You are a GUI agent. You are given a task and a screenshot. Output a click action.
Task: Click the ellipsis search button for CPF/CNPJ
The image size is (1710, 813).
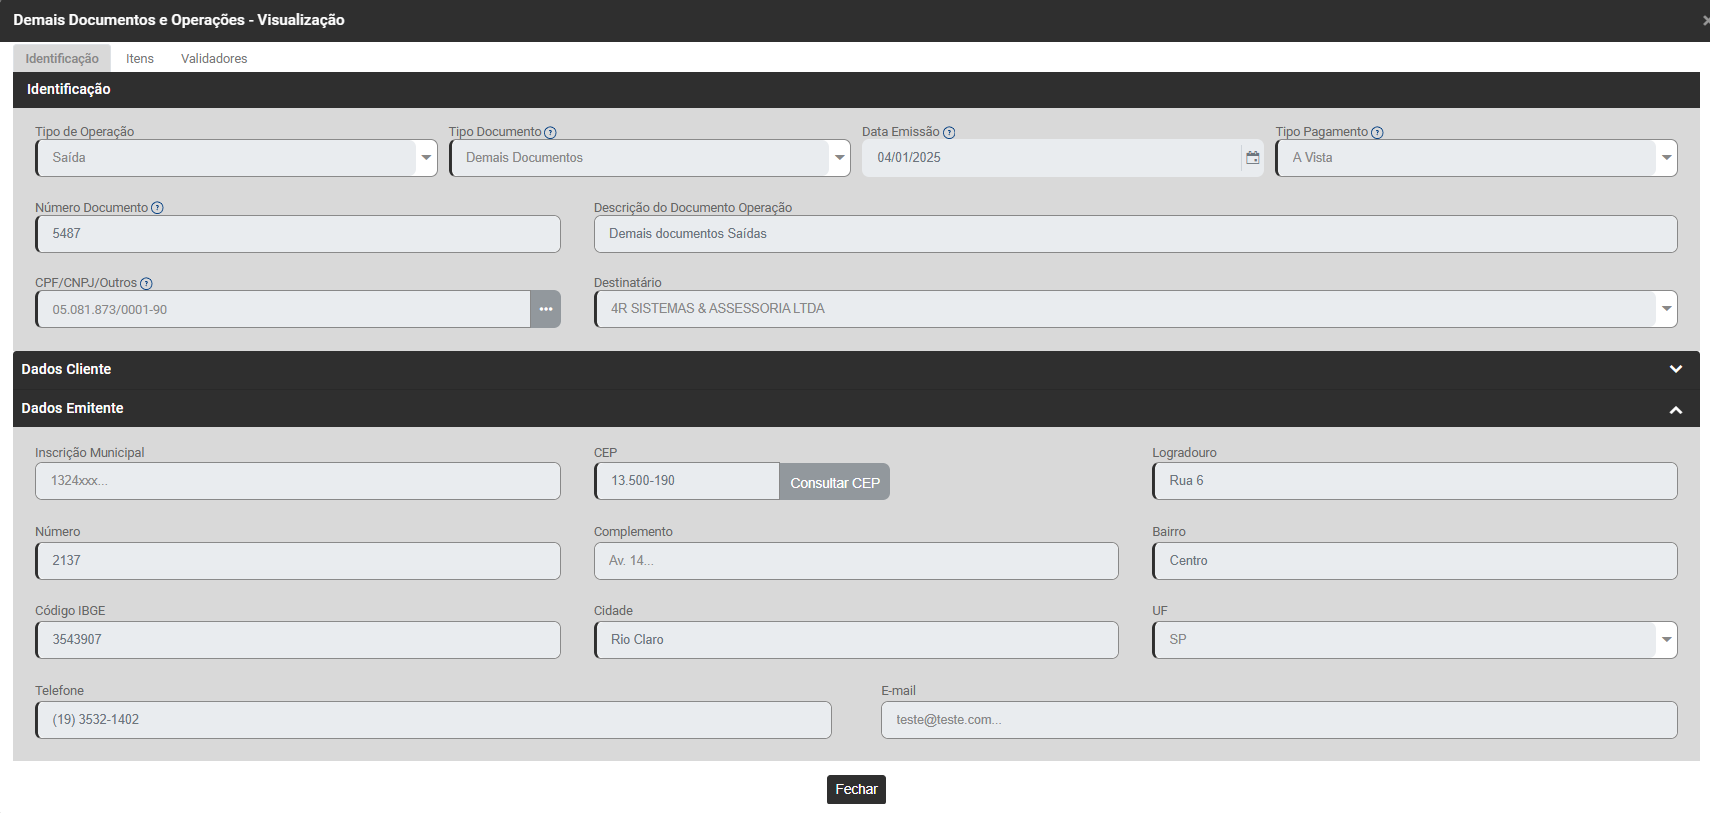pyautogui.click(x=545, y=309)
